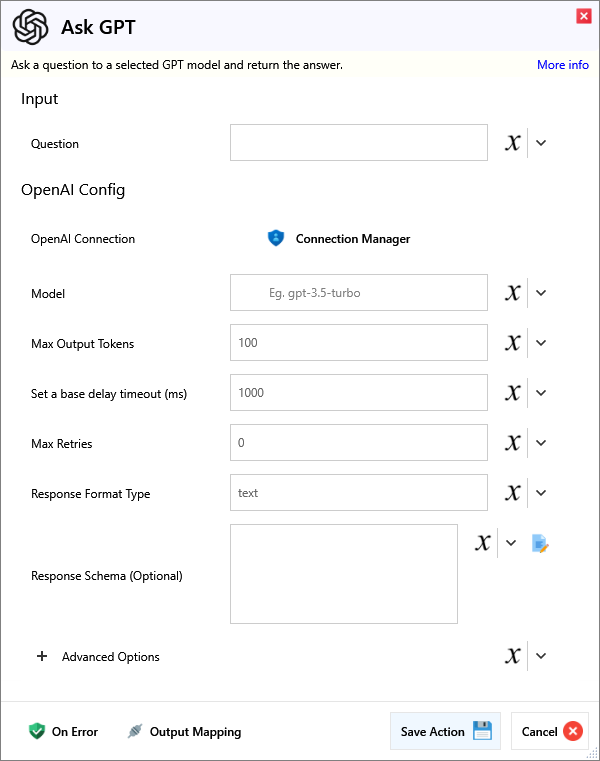The image size is (600, 761).
Task: Click the variable icon for Response Format Type
Action: pyautogui.click(x=513, y=493)
